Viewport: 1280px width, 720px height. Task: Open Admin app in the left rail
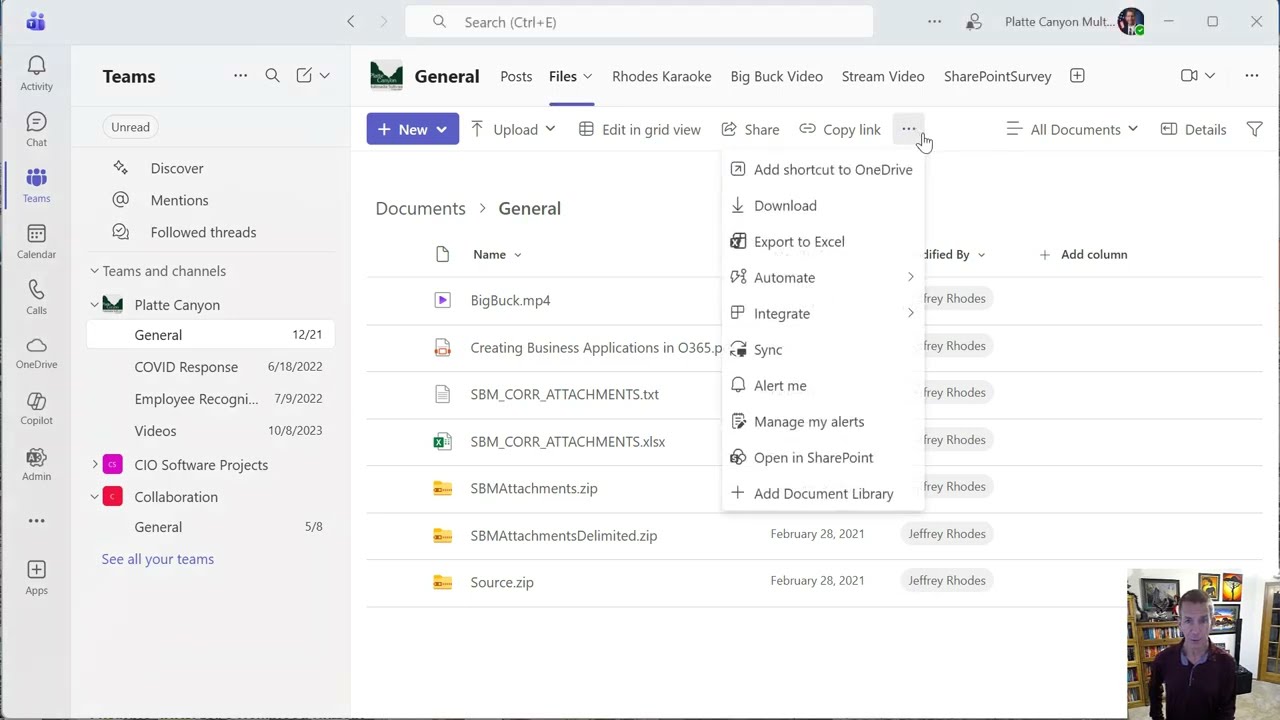pos(36,465)
